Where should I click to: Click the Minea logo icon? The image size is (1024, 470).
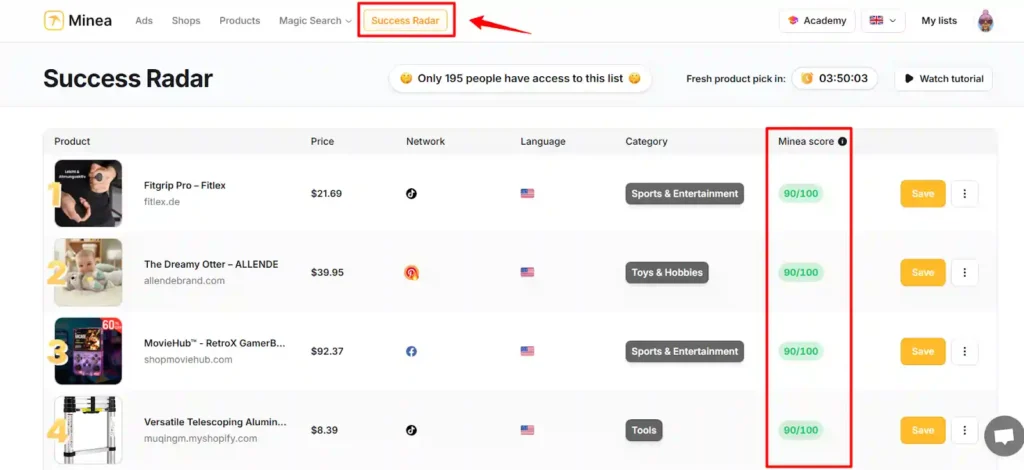tap(54, 20)
